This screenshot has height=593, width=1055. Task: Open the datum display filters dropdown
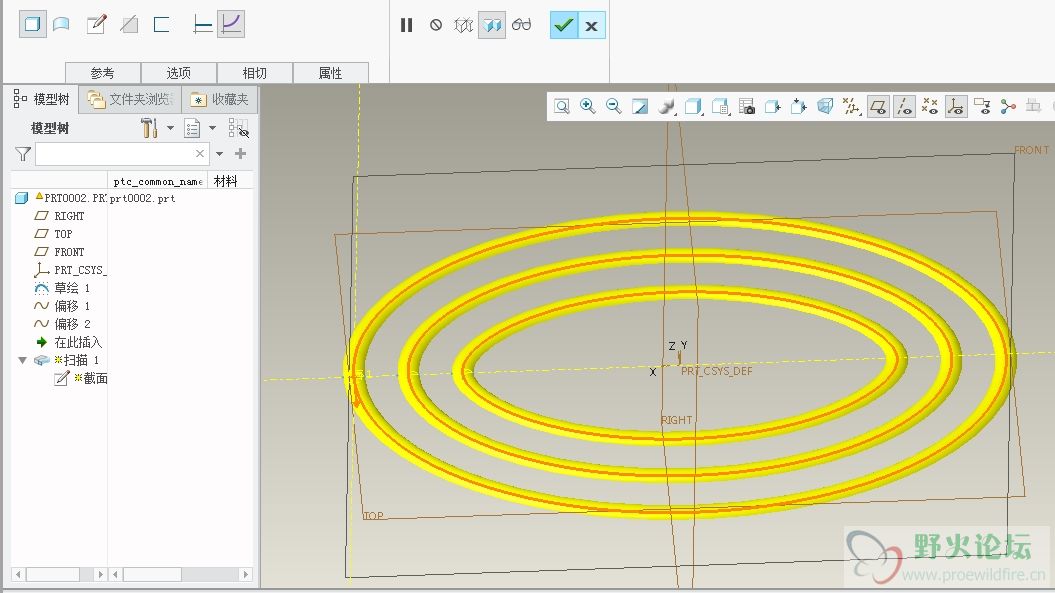pyautogui.click(x=851, y=106)
